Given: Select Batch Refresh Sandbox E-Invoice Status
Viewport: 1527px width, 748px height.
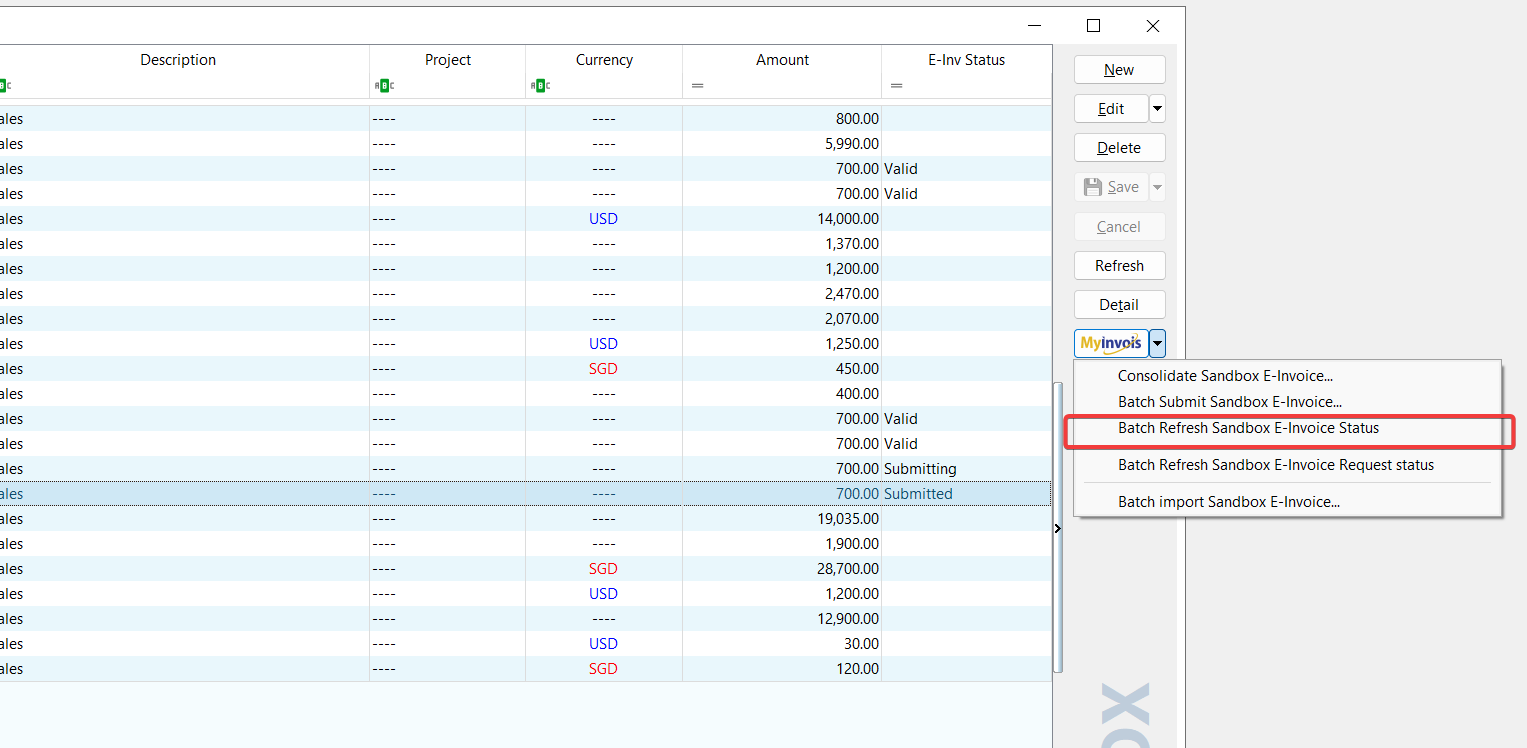Looking at the screenshot, I should (x=1248, y=428).
